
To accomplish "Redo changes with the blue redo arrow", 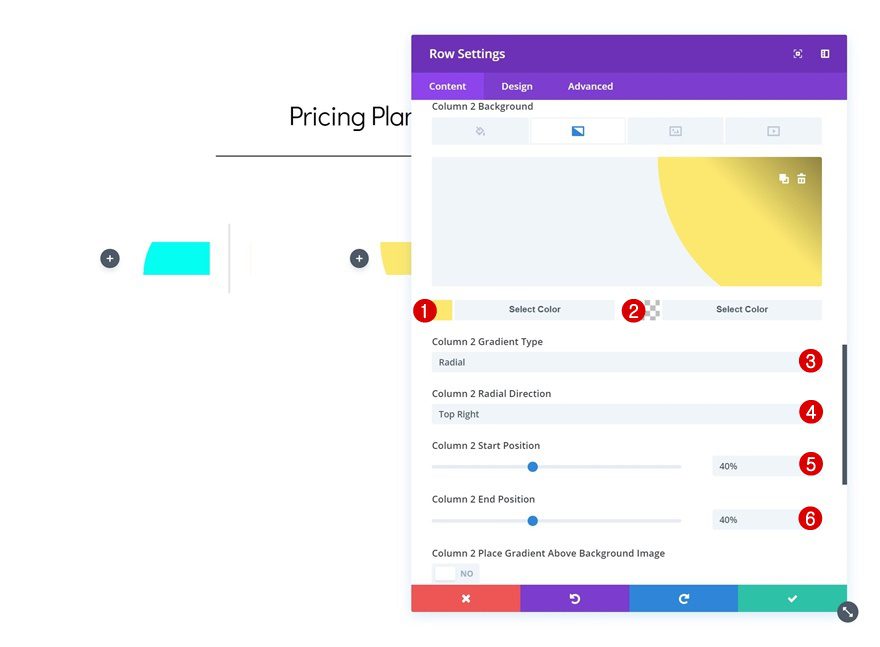I will (683, 597).
